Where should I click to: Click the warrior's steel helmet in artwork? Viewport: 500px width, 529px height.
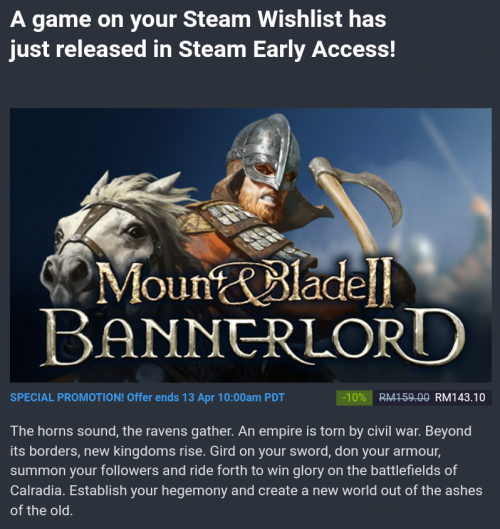[264, 149]
